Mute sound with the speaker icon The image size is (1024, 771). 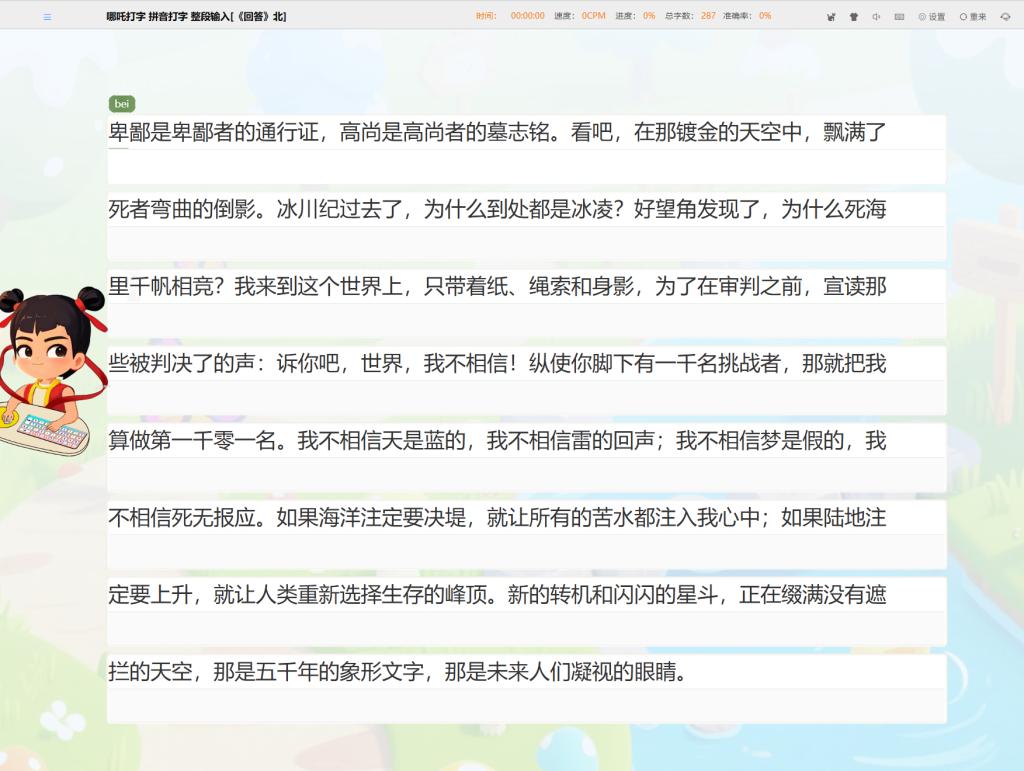tap(876, 16)
